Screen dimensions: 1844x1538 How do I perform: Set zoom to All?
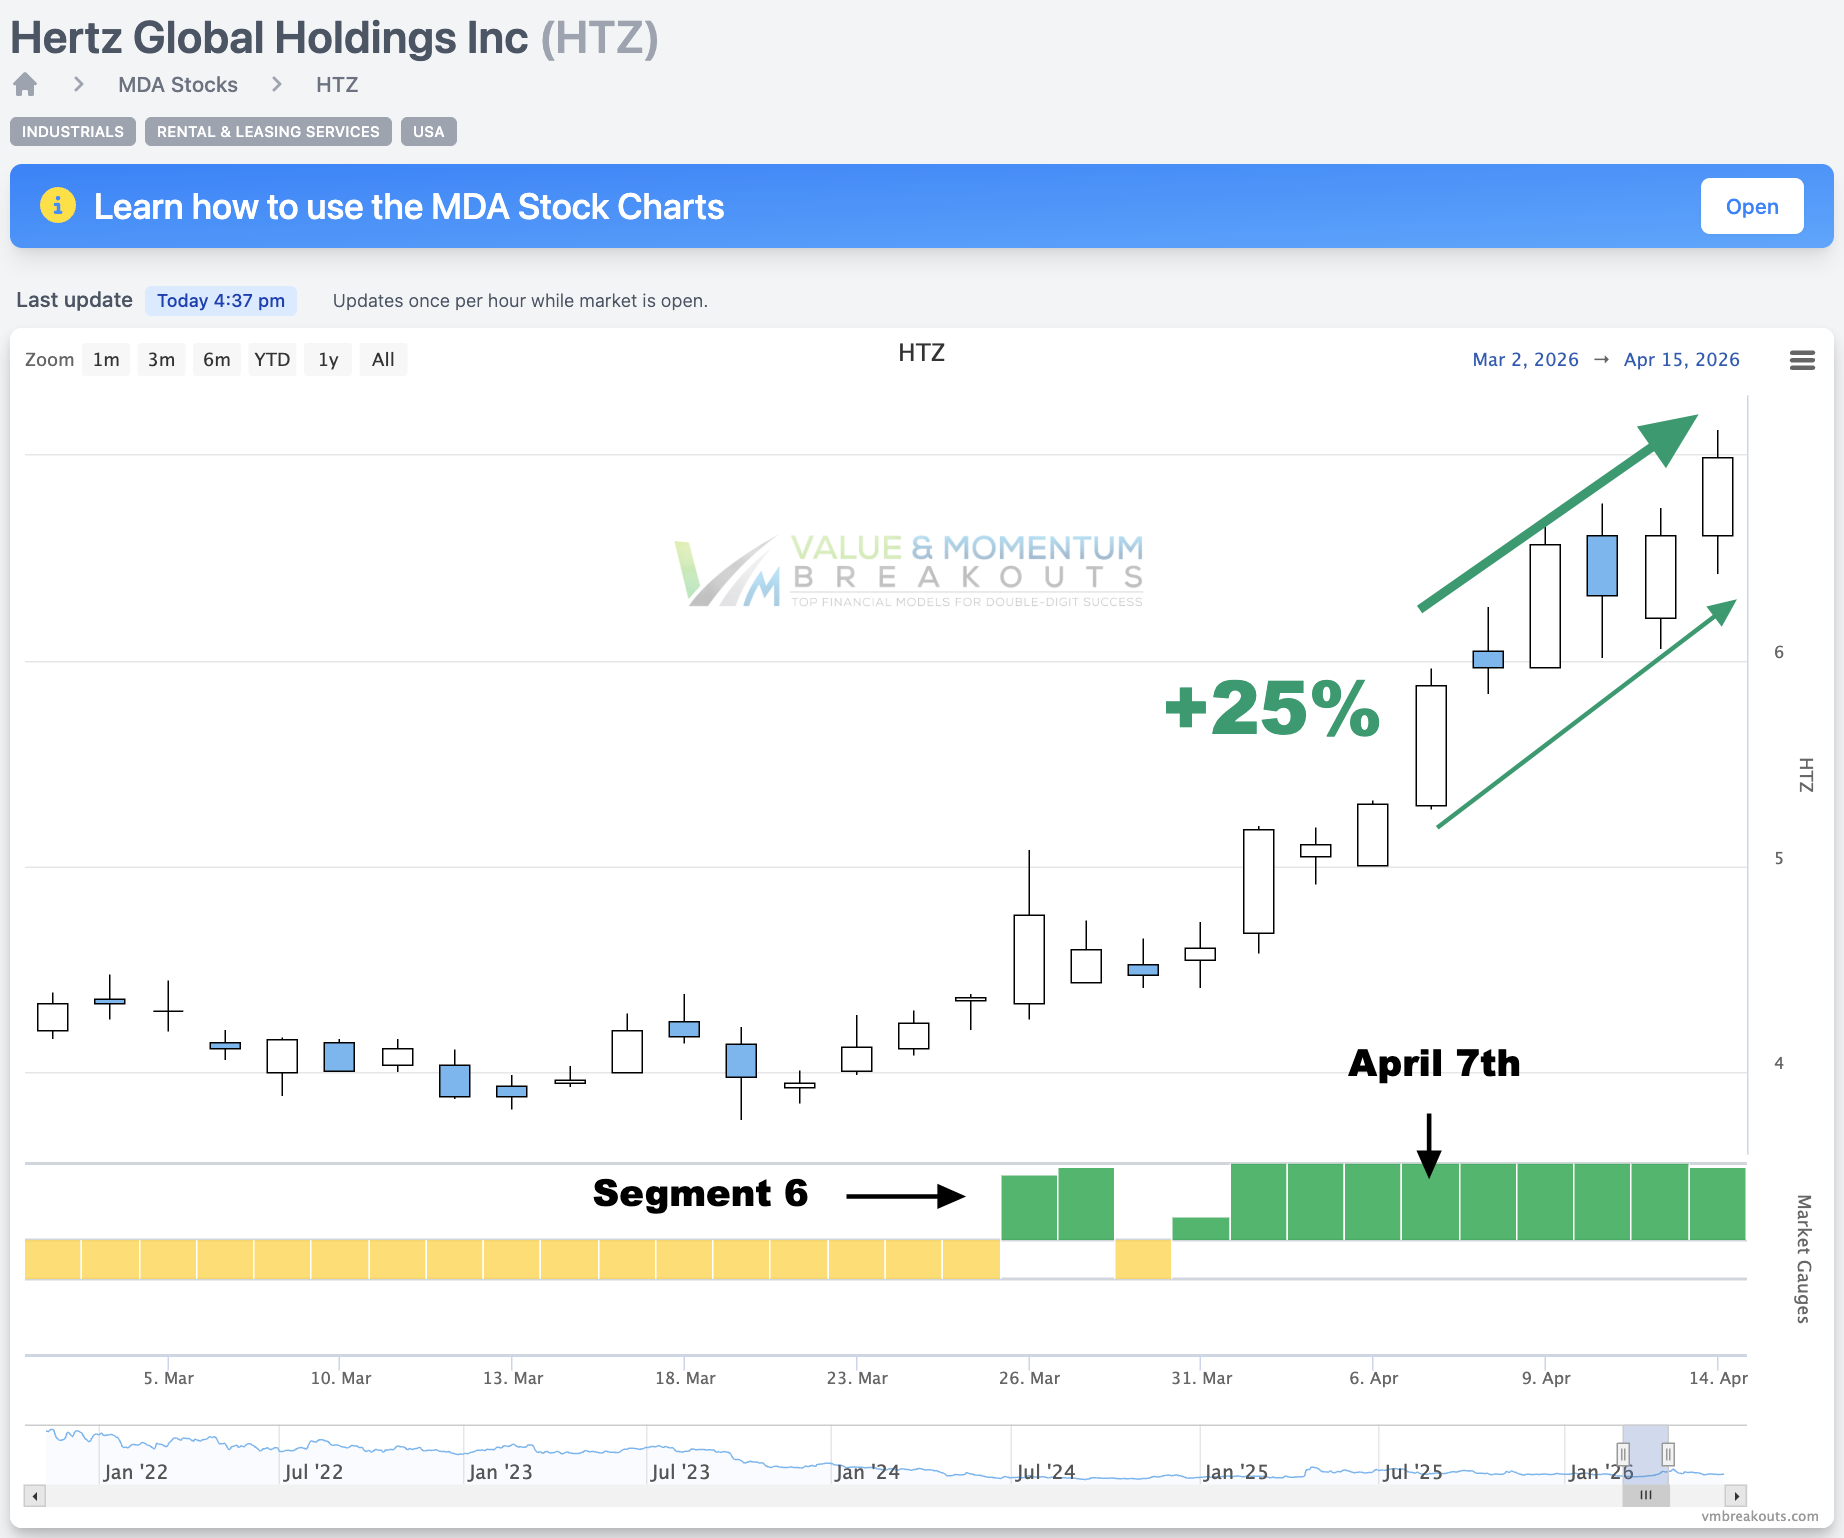click(383, 360)
